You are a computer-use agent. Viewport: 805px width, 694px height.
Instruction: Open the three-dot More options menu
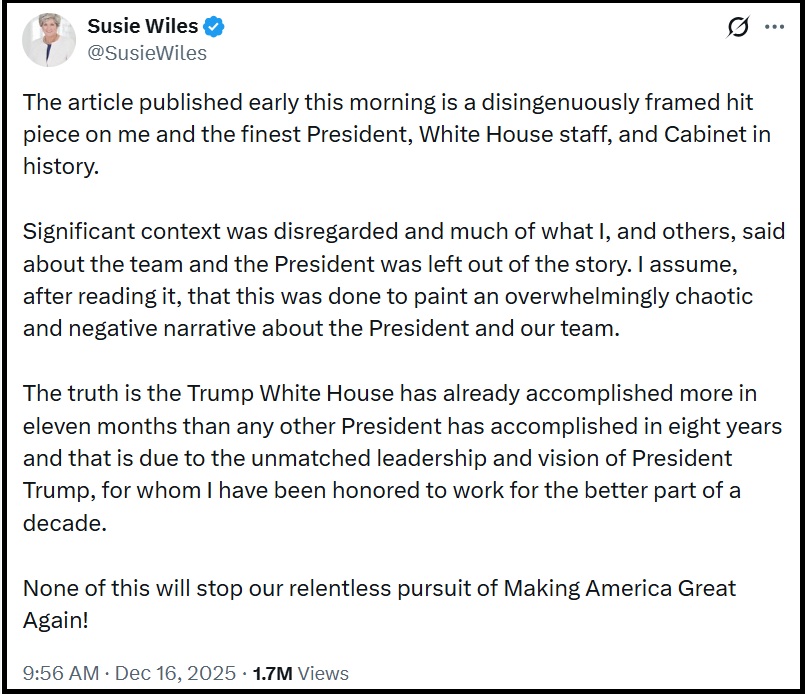point(774,28)
